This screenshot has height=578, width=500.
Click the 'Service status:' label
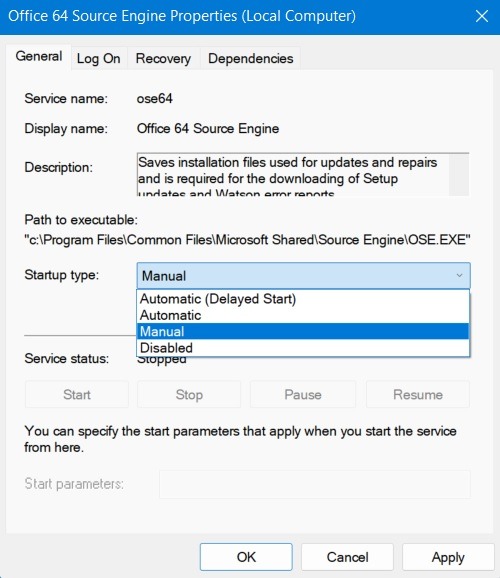click(x=67, y=358)
